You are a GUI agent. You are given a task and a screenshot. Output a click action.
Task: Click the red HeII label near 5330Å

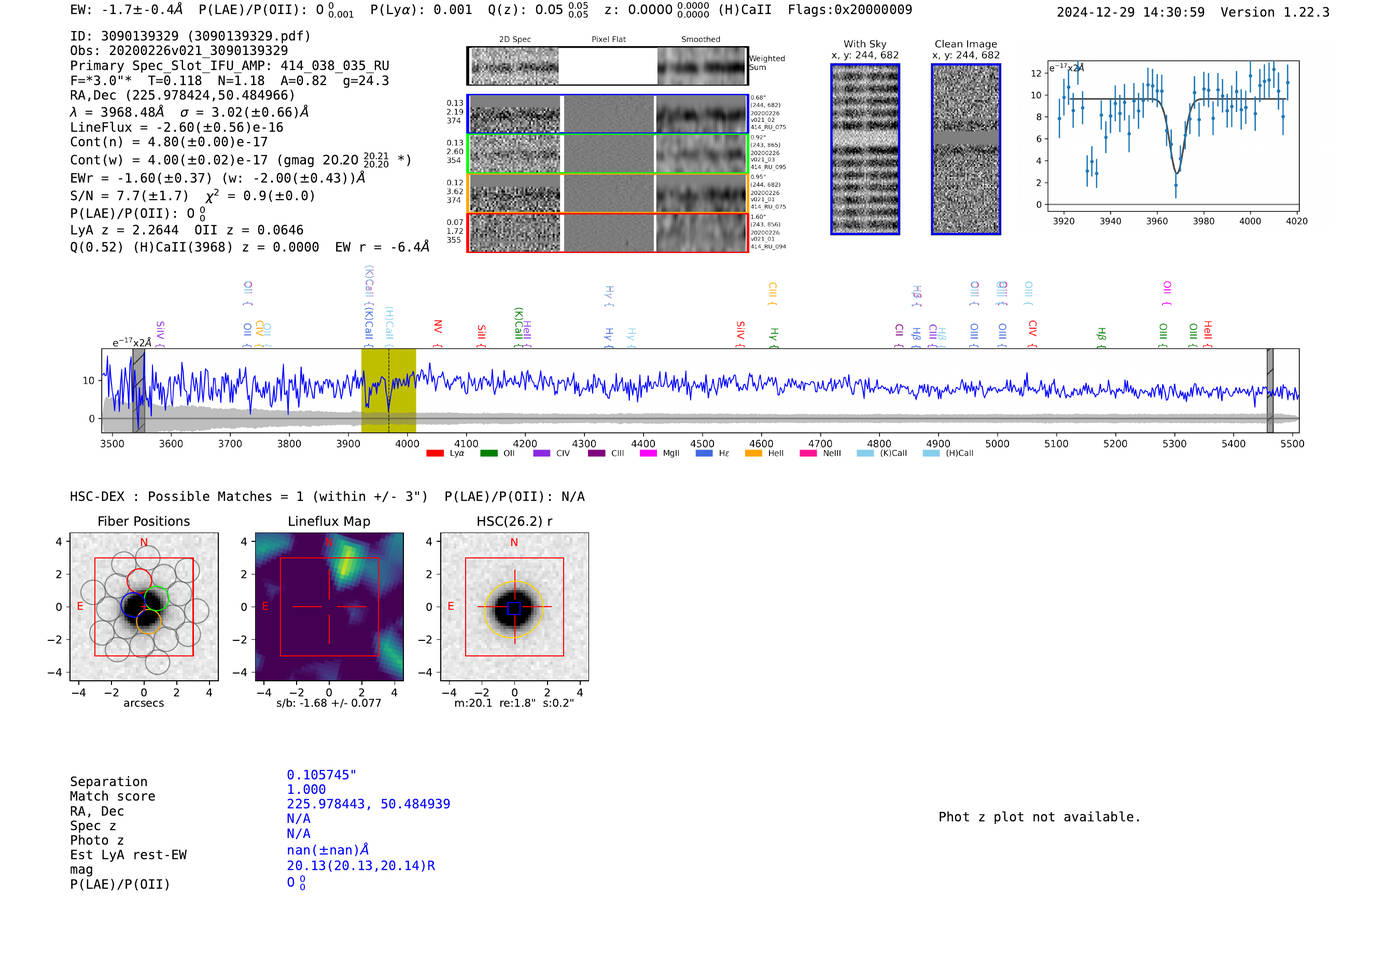1207,334
